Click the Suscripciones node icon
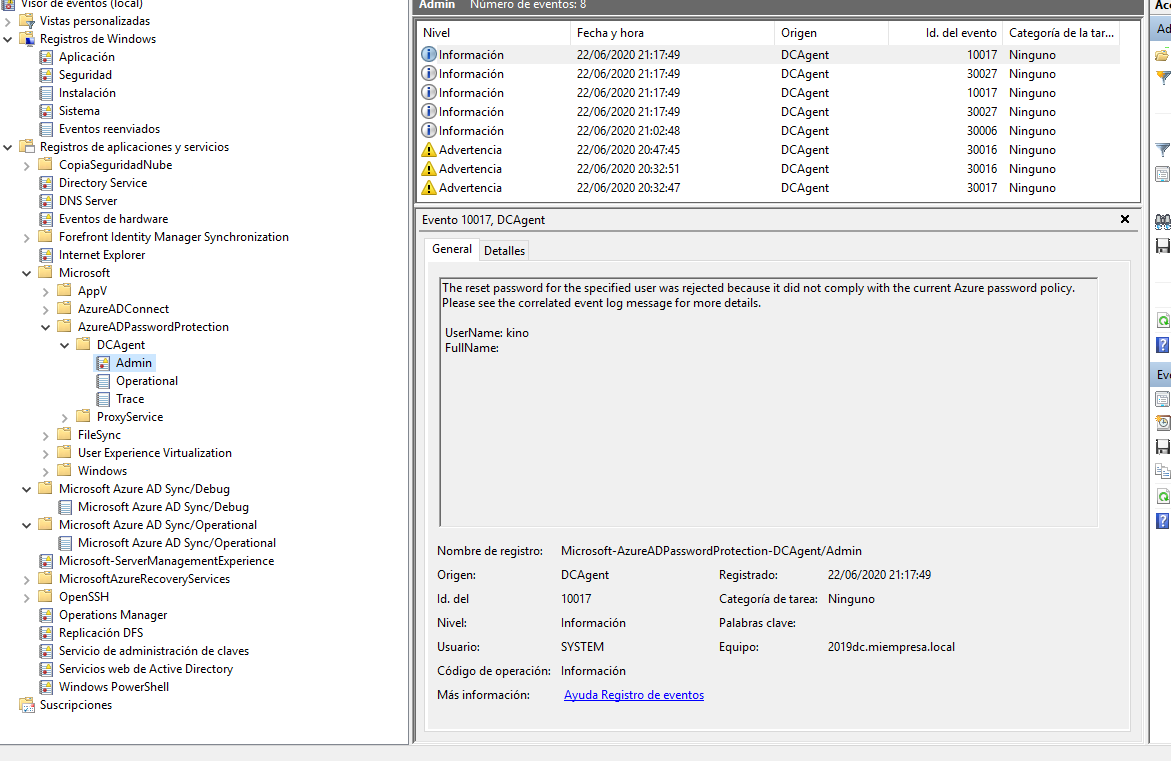This screenshot has height=761, width=1171. [x=26, y=705]
